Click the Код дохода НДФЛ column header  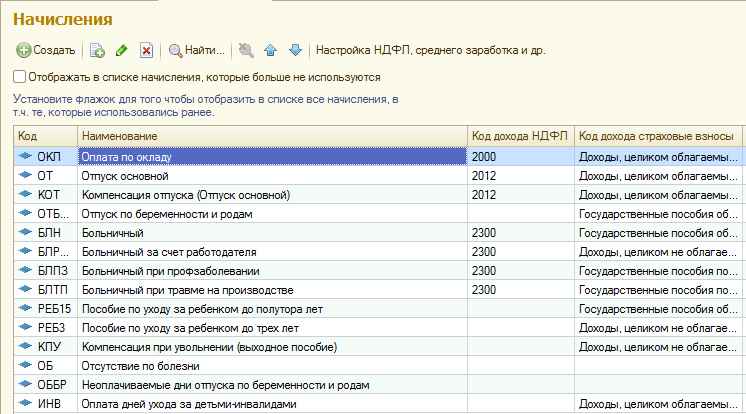pyautogui.click(x=520, y=136)
